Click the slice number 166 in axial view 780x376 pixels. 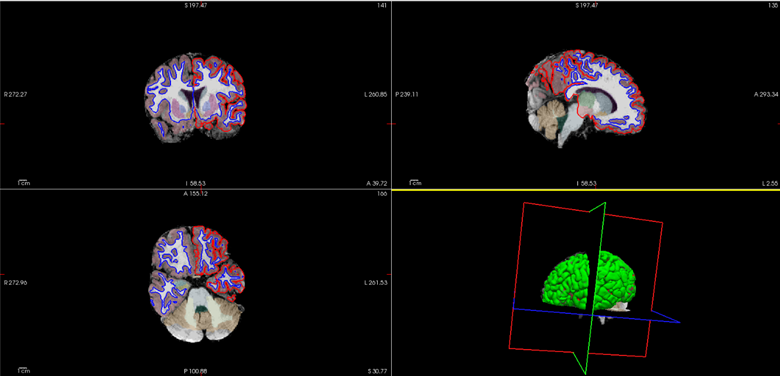383,193
